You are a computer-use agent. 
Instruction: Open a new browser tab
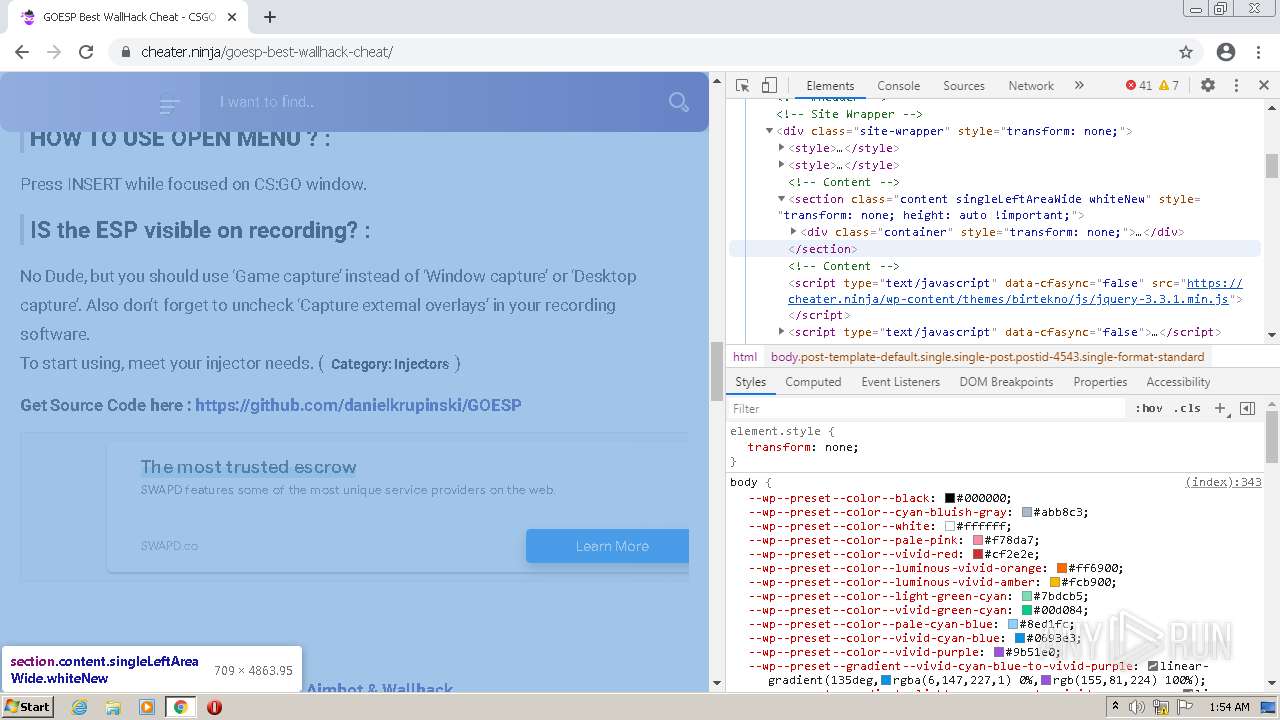270,17
